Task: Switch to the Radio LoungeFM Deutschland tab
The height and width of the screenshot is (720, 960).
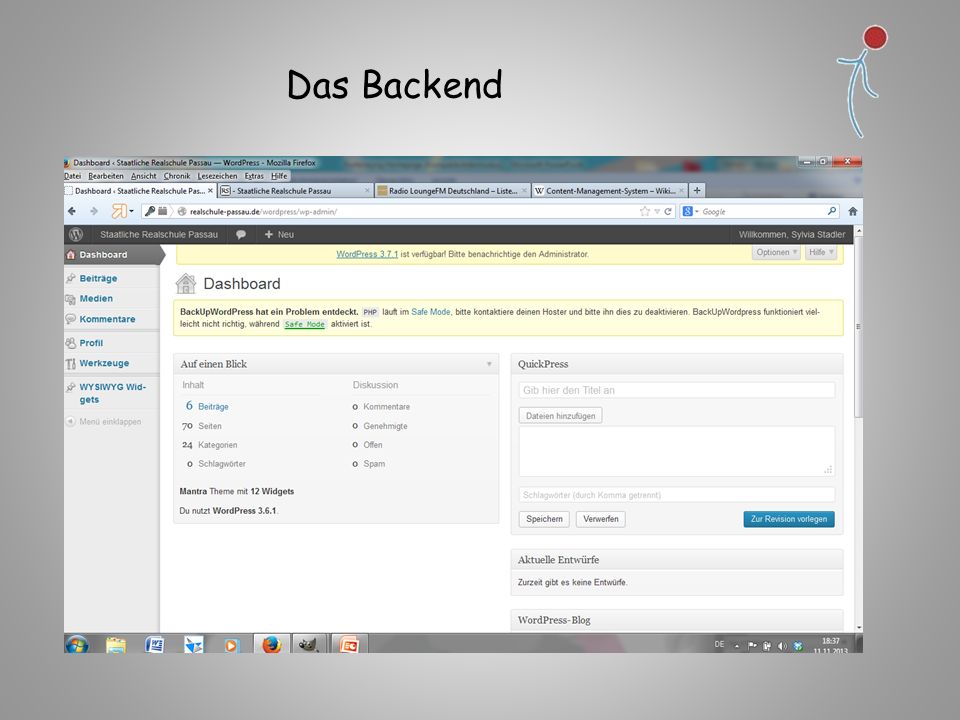Action: [452, 191]
